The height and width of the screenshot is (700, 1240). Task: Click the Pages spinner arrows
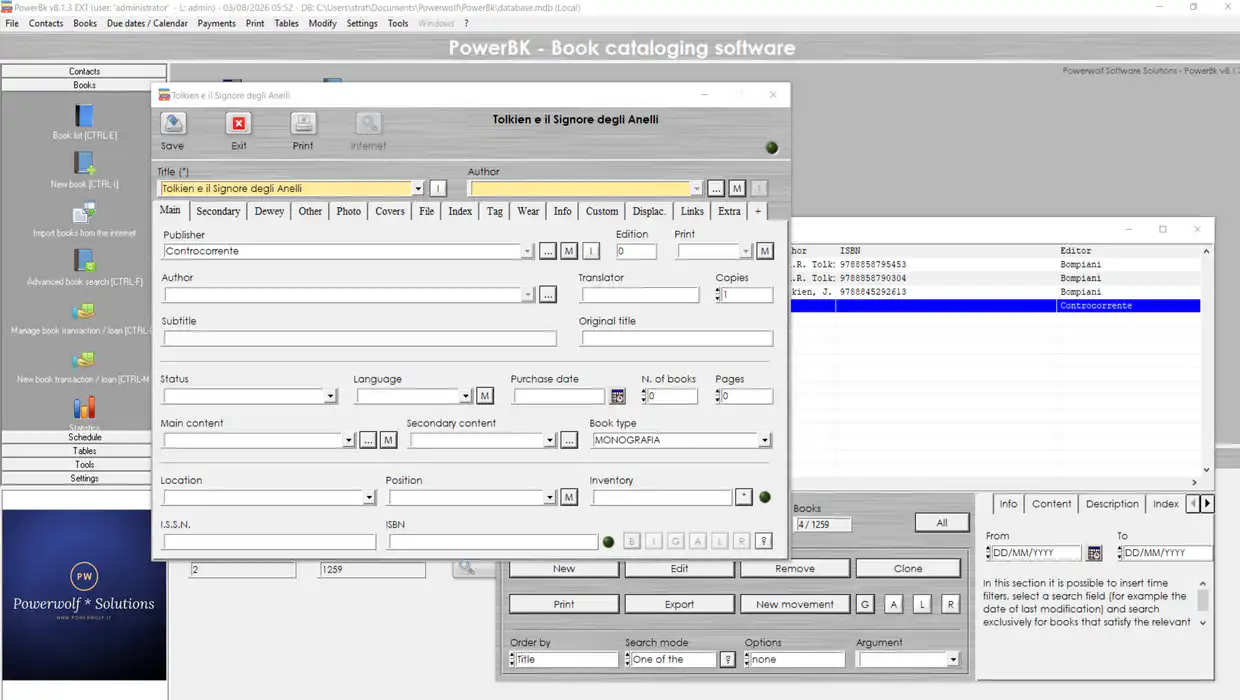tap(719, 396)
